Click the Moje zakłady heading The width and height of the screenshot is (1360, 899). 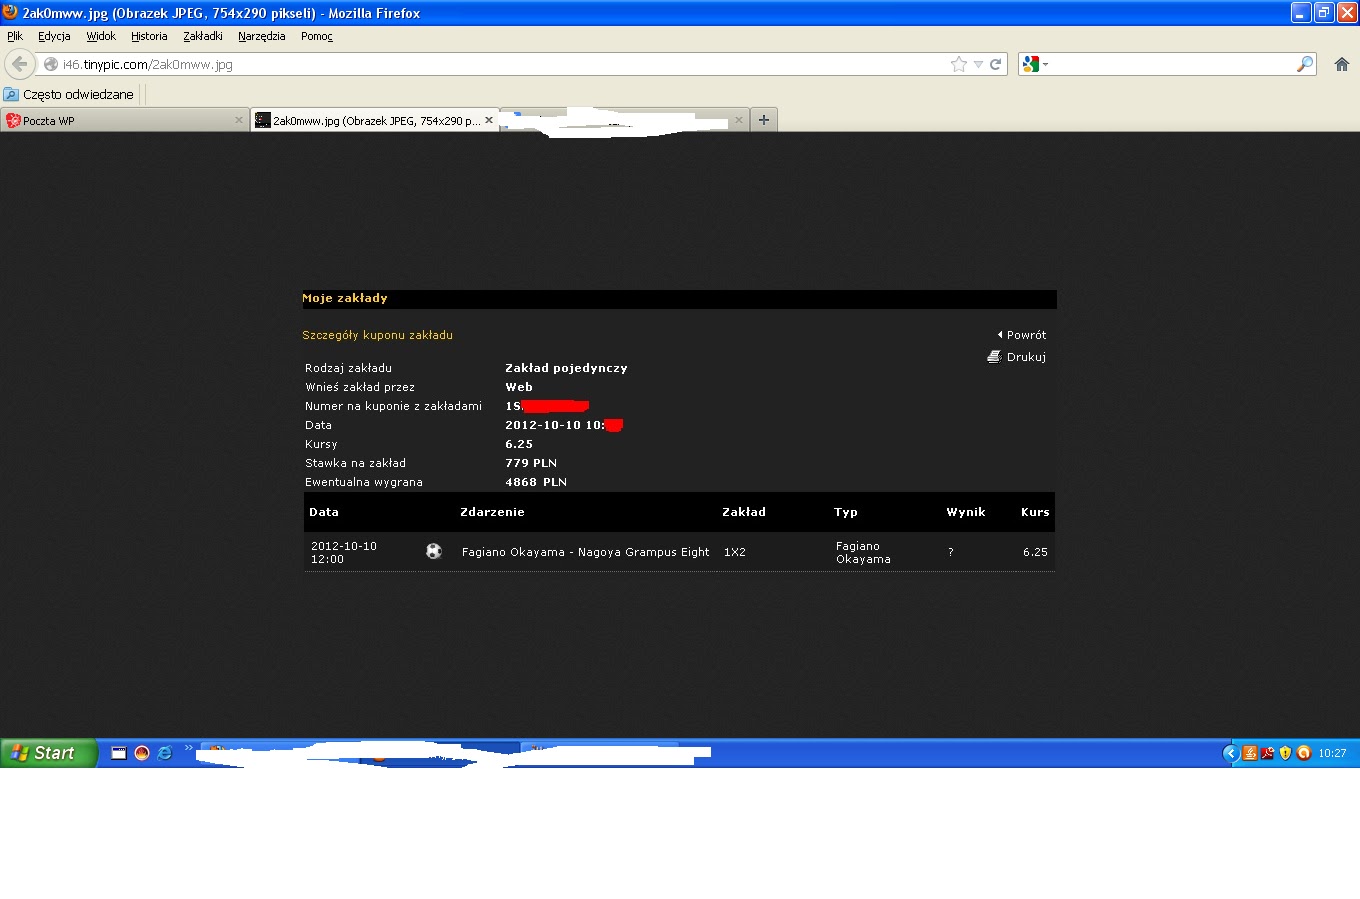pyautogui.click(x=345, y=298)
